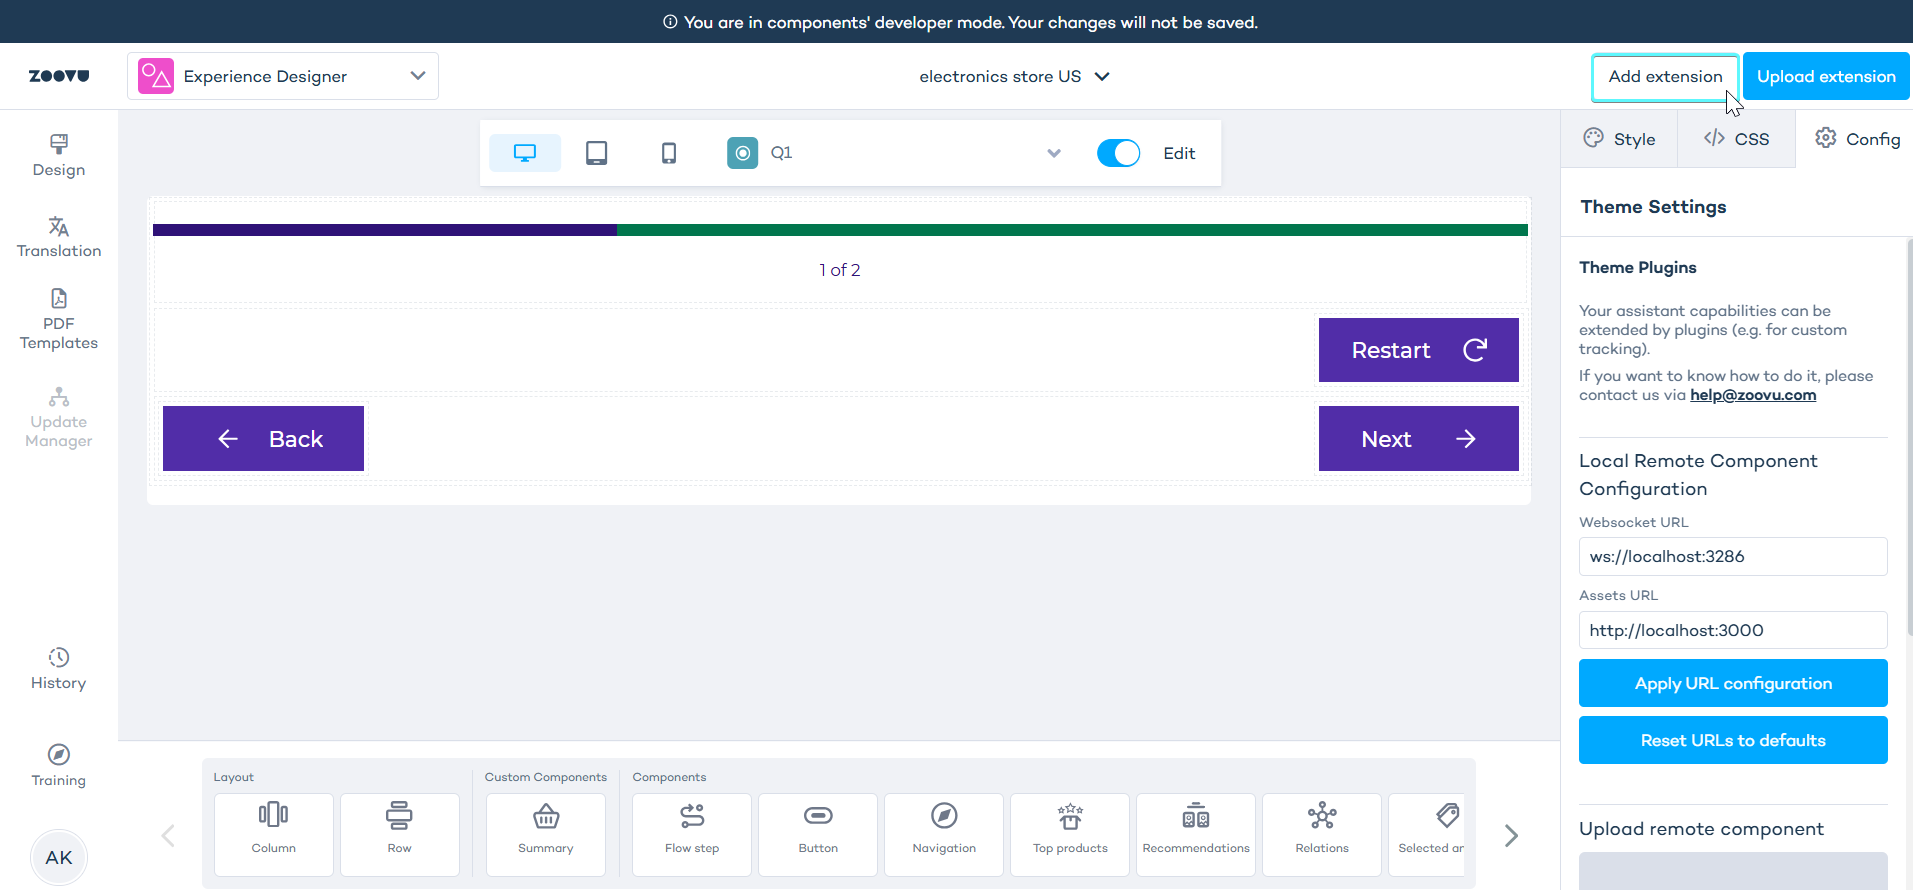Select the Flow step component
This screenshot has height=890, width=1913.
click(692, 835)
